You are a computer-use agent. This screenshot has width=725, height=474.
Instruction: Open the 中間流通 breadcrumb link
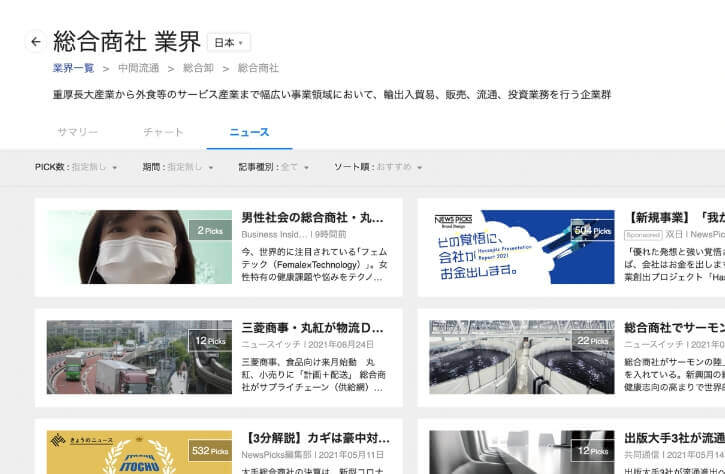pyautogui.click(x=139, y=68)
